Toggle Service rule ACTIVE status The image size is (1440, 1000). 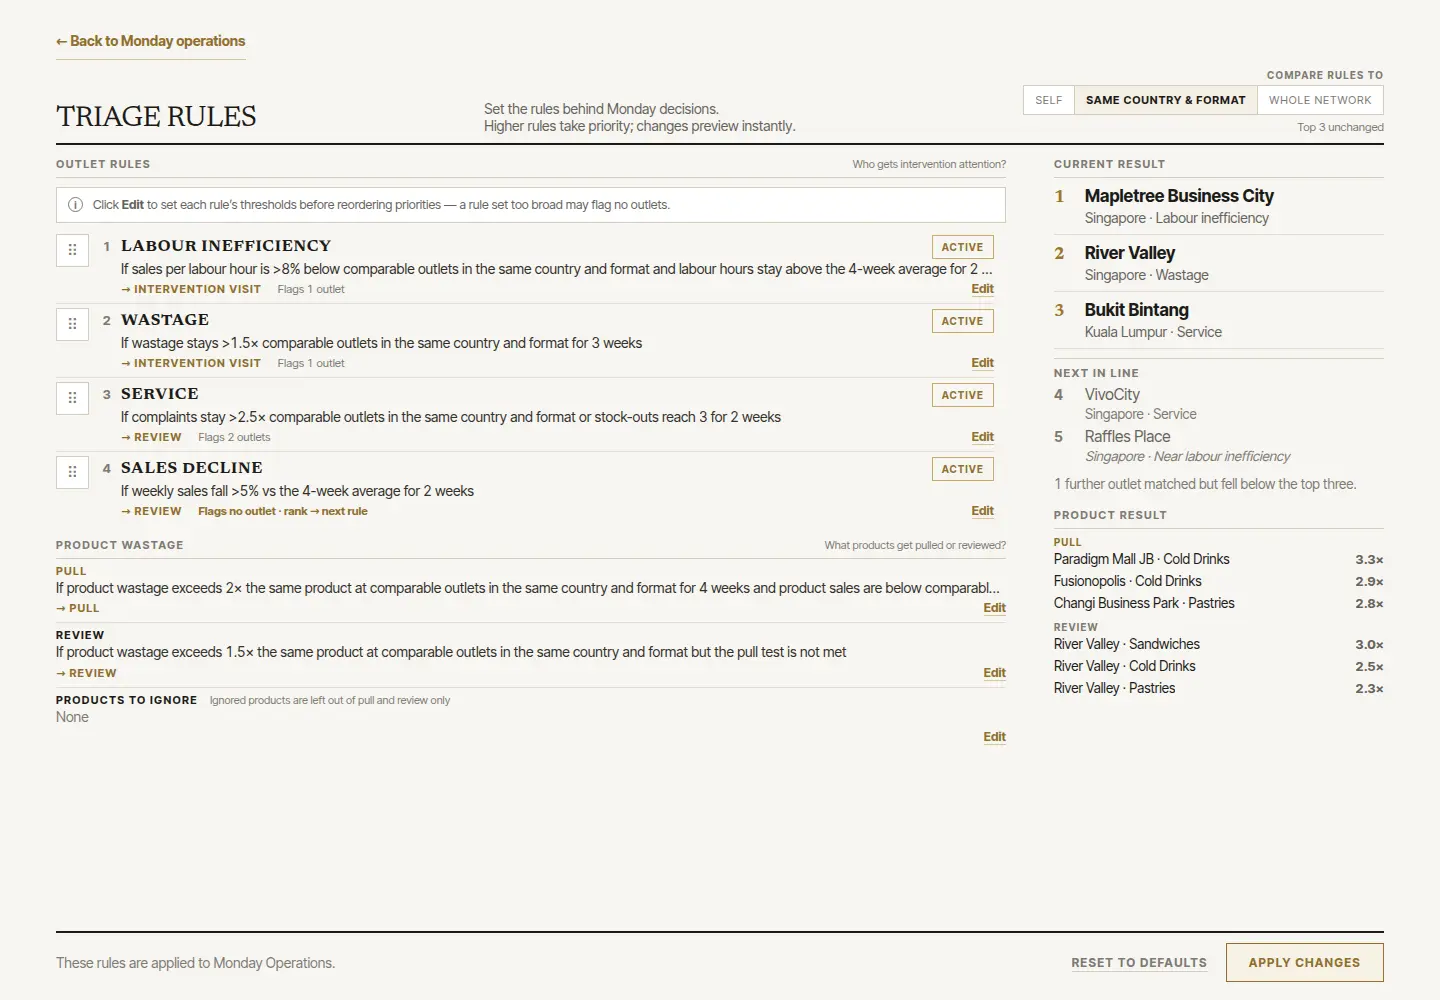962,395
